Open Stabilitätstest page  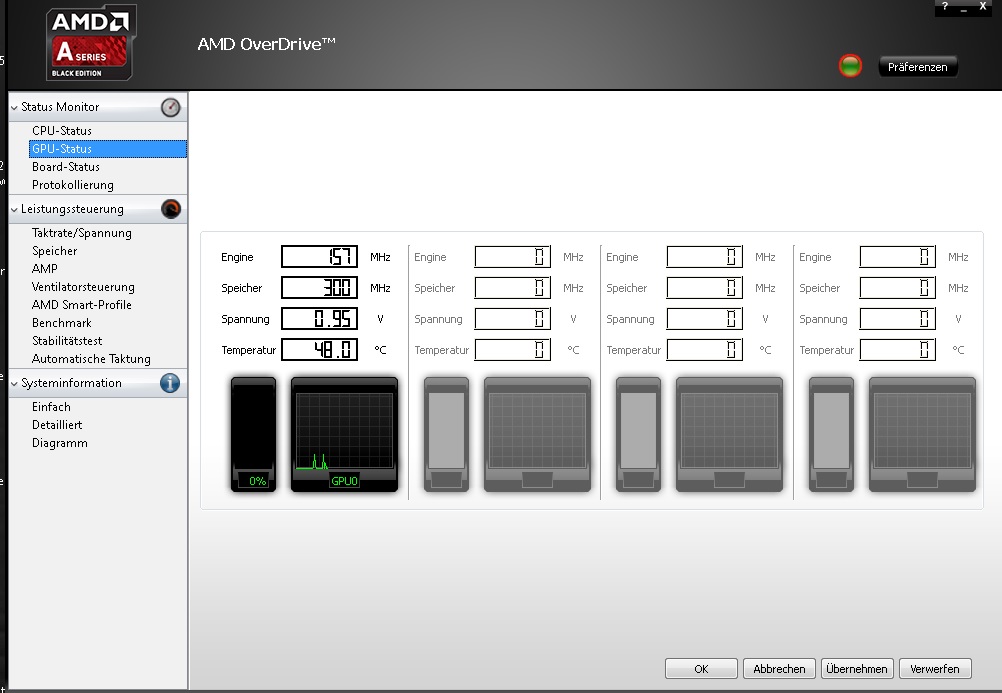tap(67, 341)
